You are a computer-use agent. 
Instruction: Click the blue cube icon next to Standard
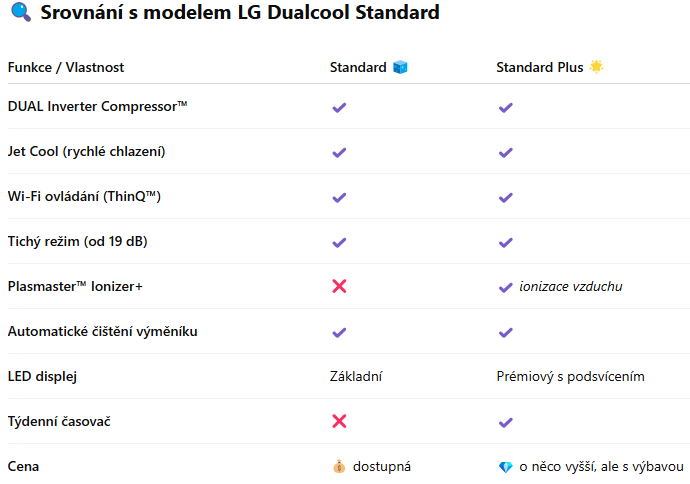[400, 67]
